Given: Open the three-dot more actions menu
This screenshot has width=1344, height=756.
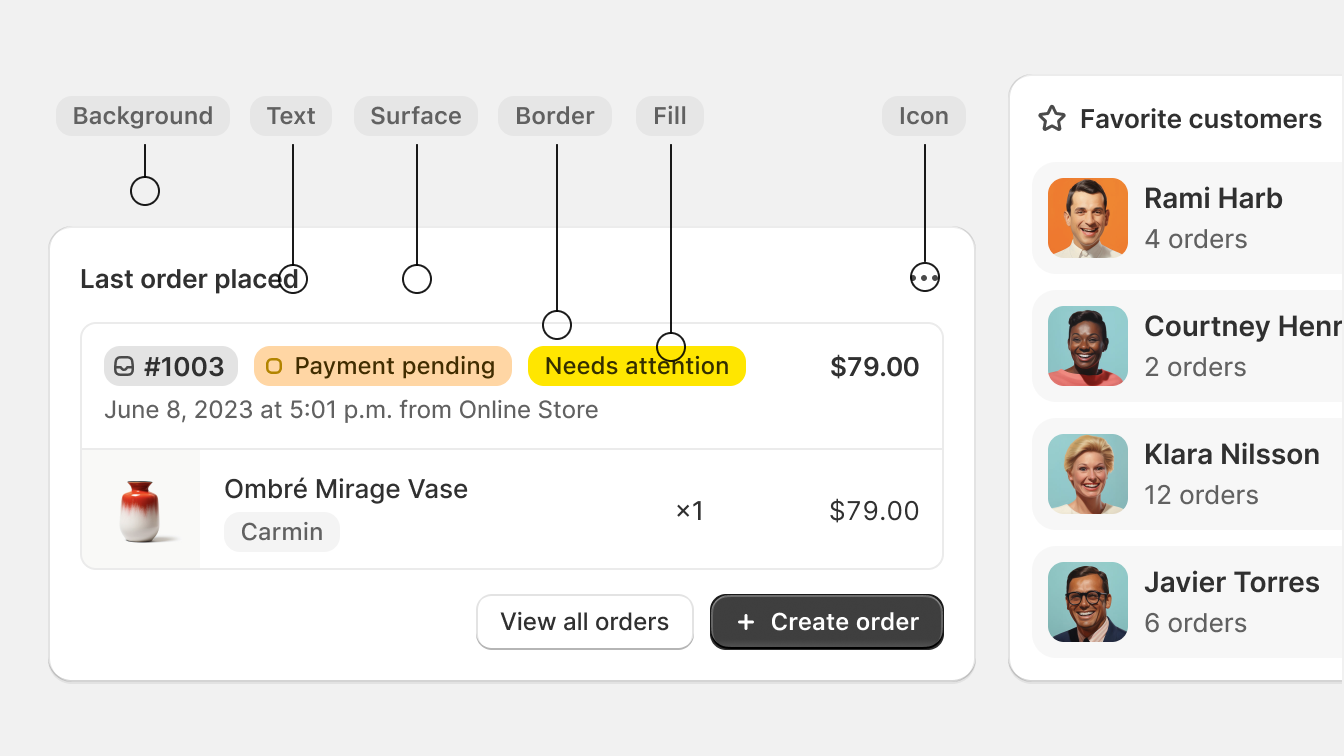Looking at the screenshot, I should pos(925,277).
